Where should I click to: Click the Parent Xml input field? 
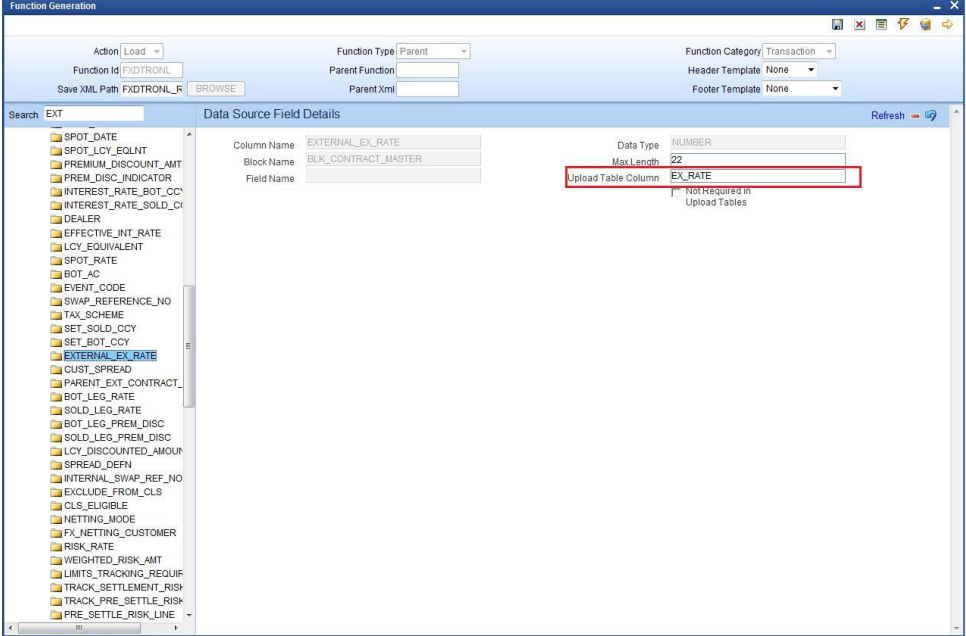pyautogui.click(x=428, y=89)
